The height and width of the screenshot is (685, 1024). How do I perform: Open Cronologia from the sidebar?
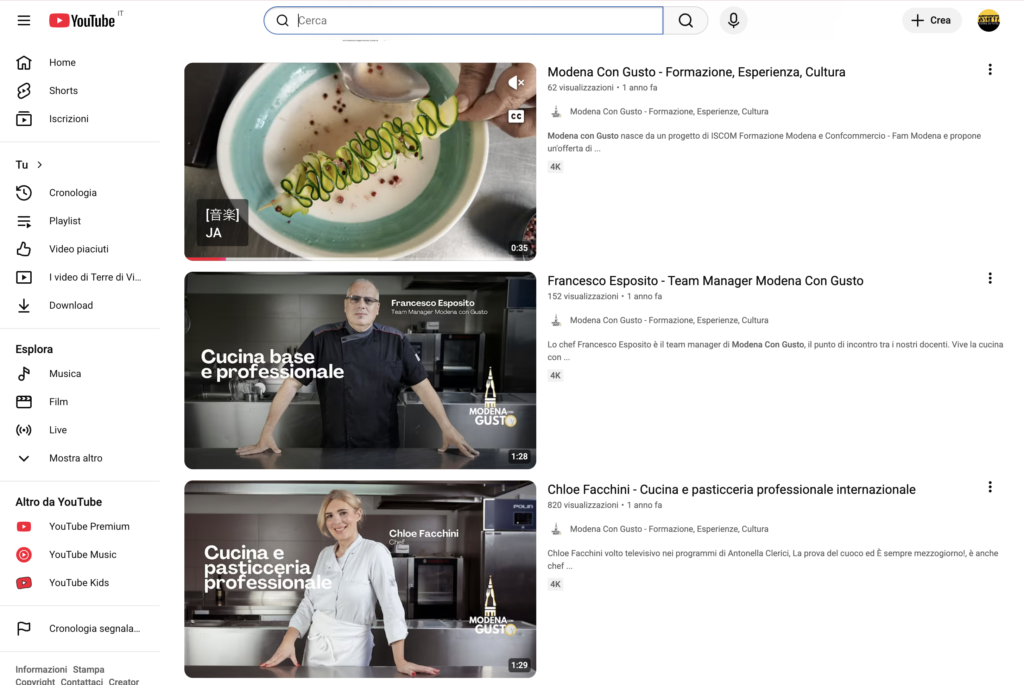(72, 193)
